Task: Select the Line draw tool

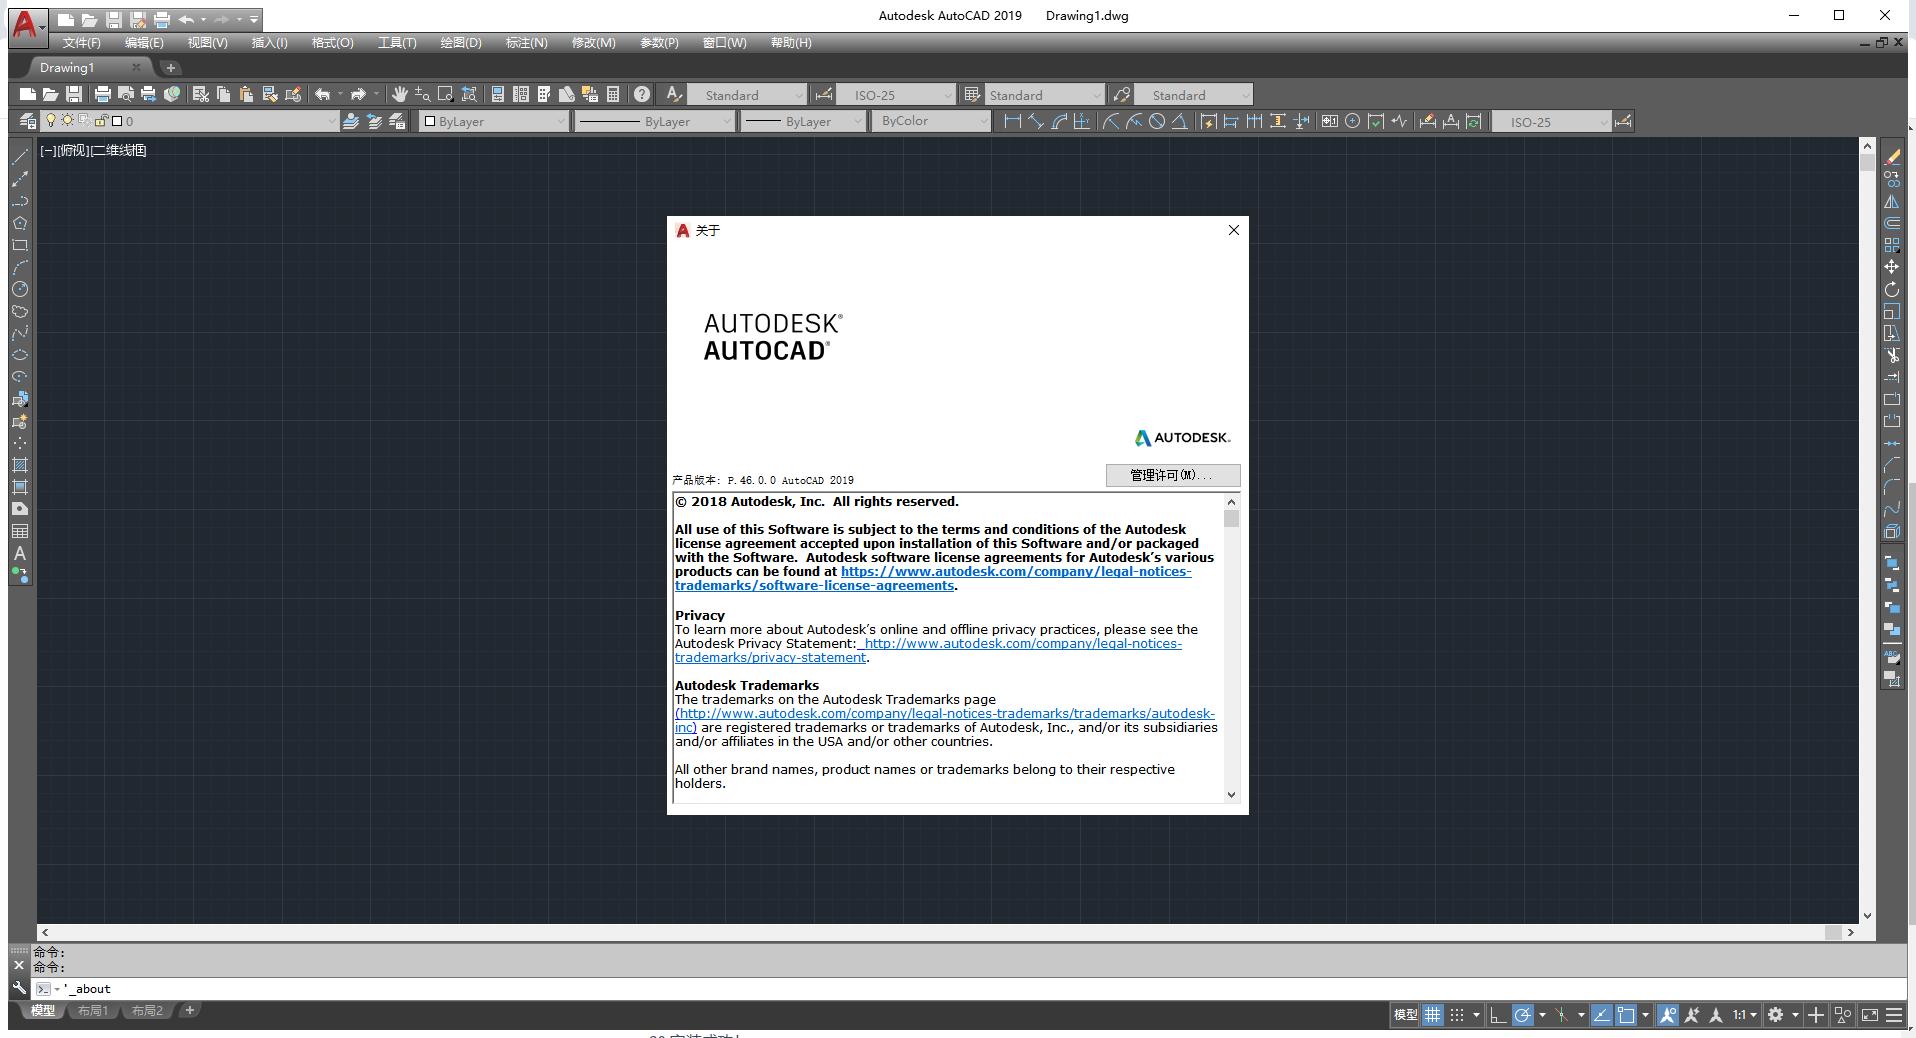Action: click(19, 157)
